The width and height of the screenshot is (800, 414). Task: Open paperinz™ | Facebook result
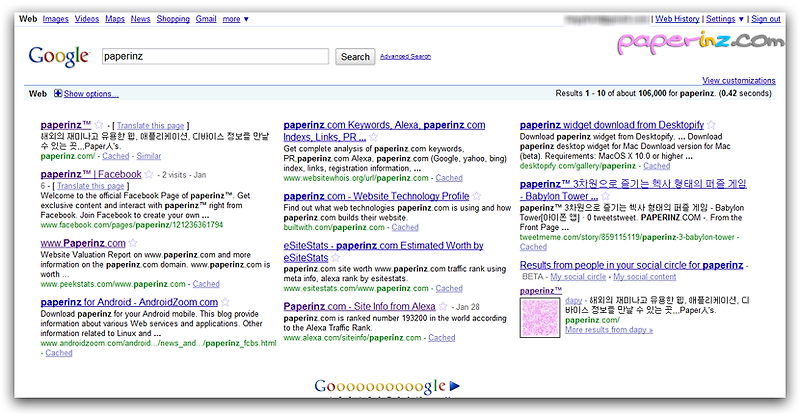(x=91, y=175)
